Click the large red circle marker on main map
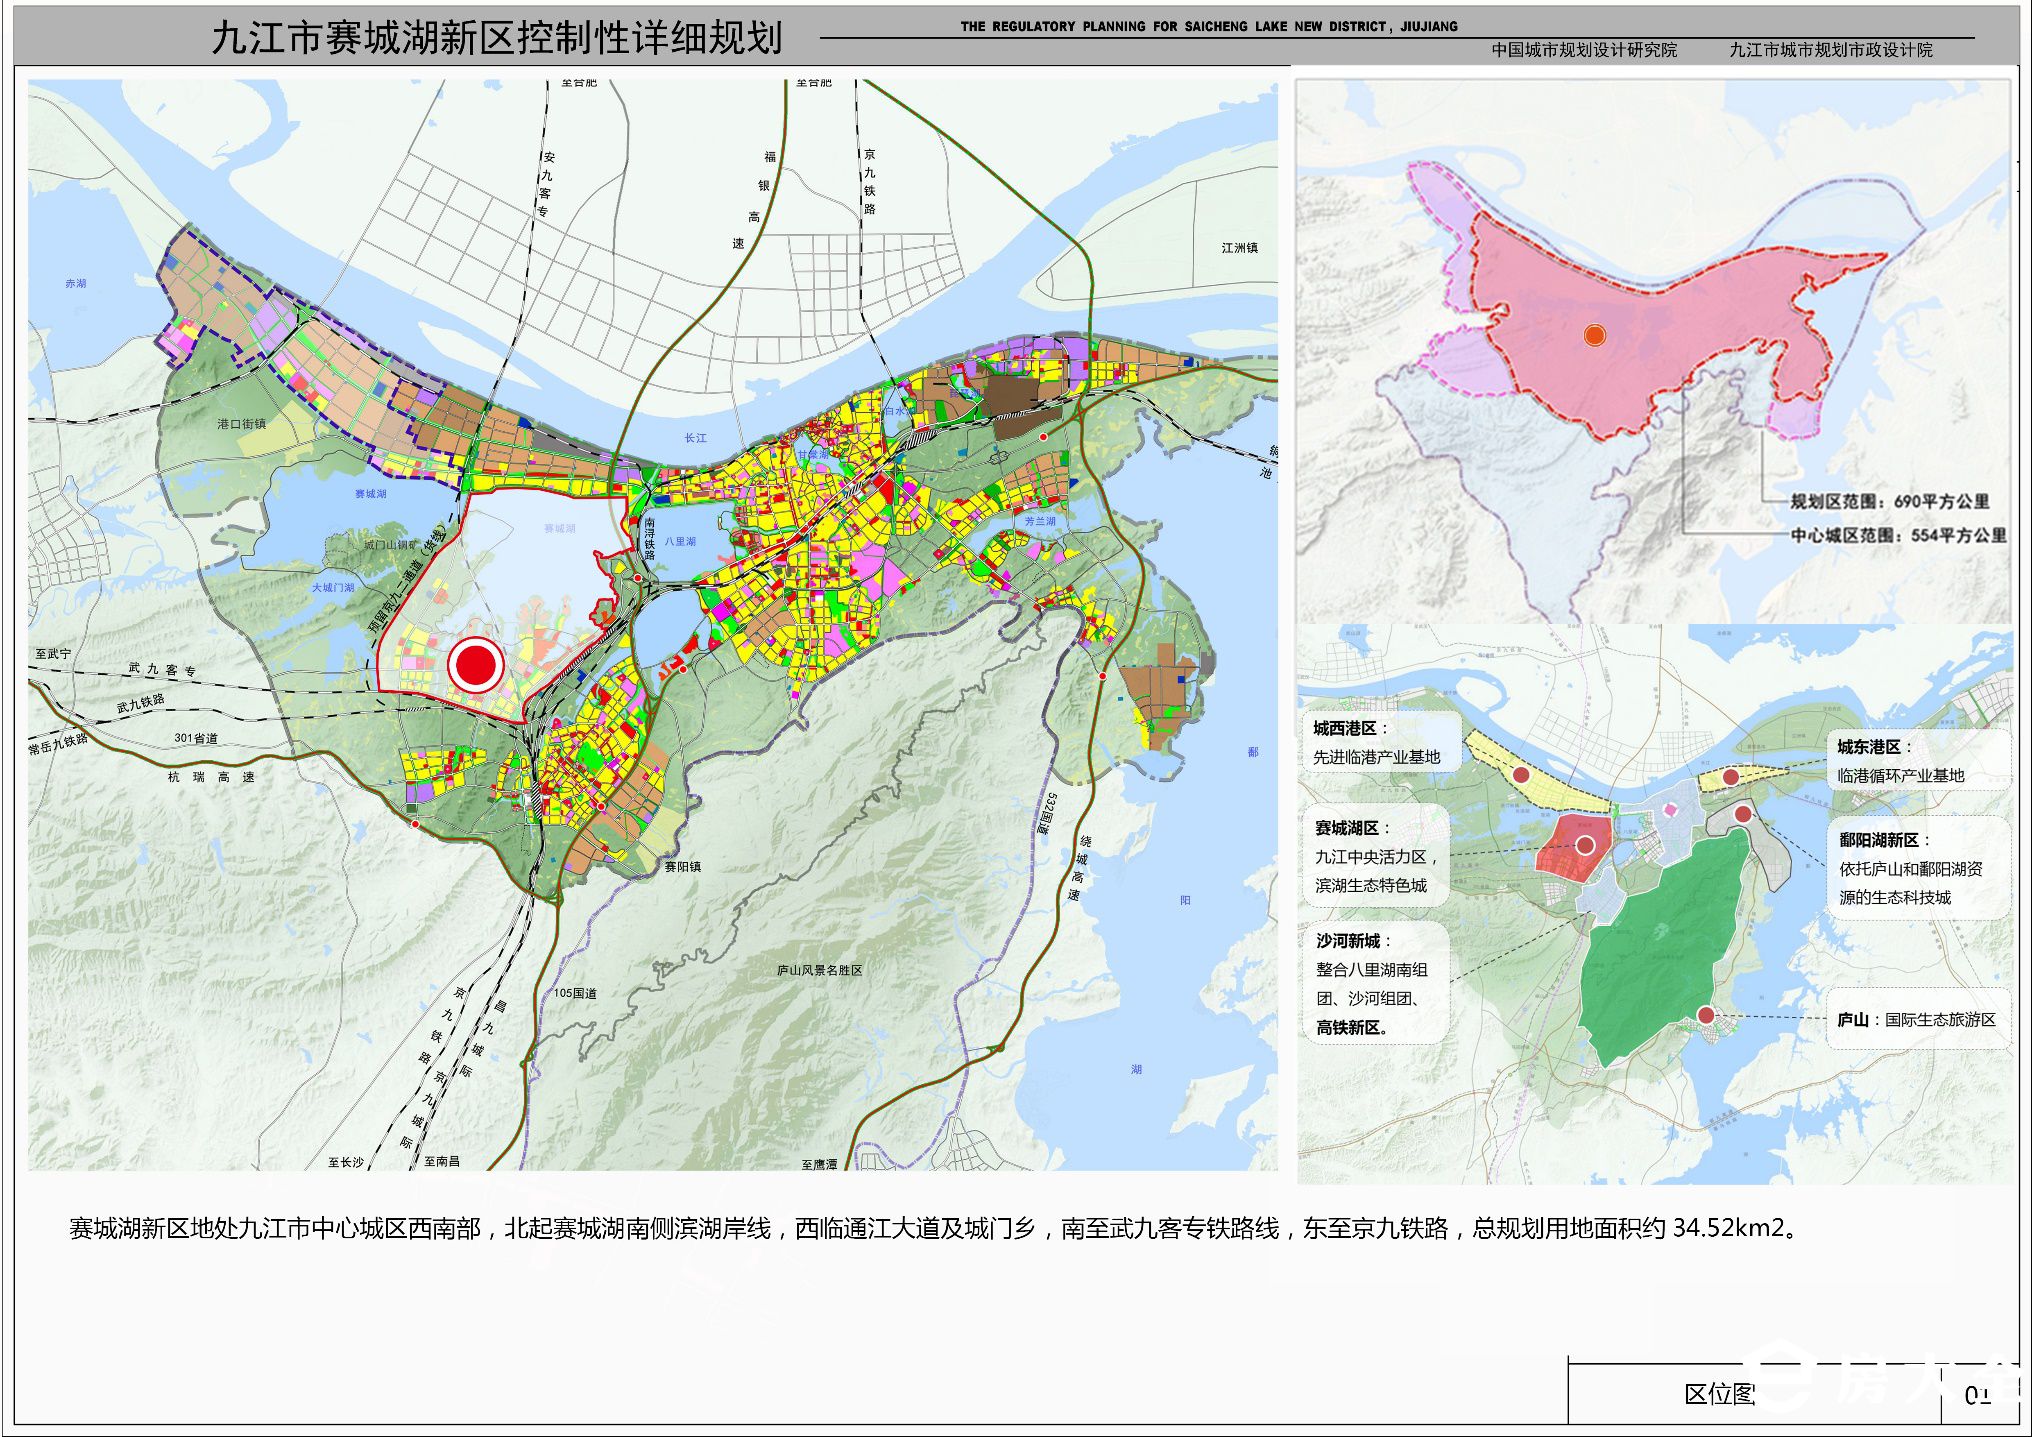This screenshot has height=1437, width=2032. [x=475, y=665]
